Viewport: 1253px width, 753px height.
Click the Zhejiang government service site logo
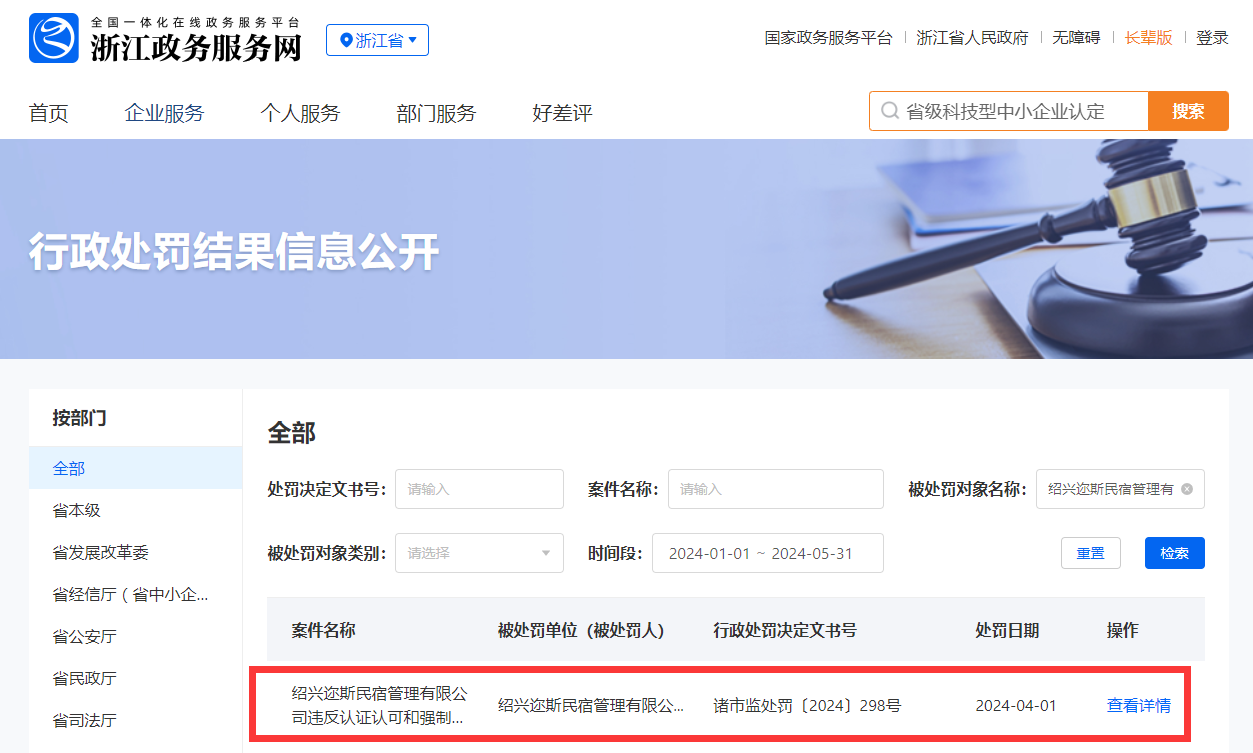(166, 39)
